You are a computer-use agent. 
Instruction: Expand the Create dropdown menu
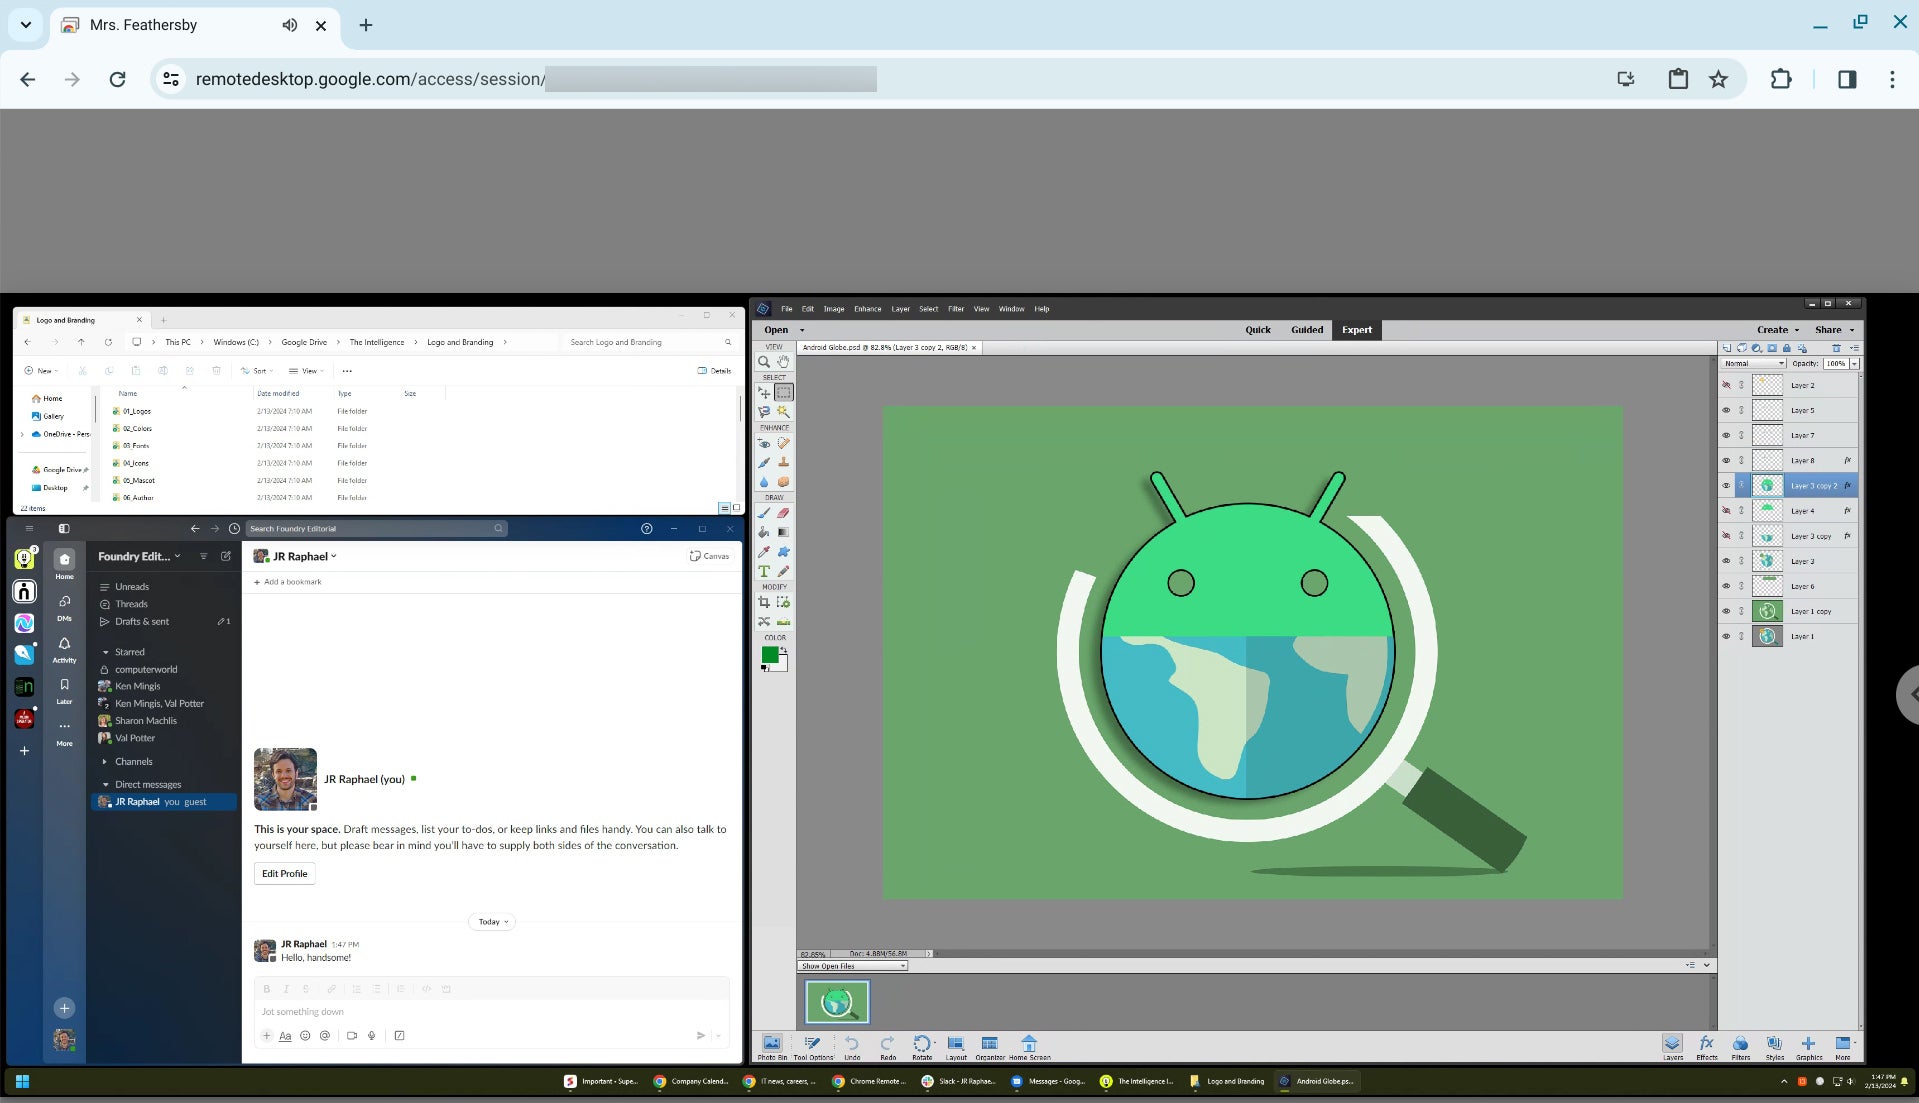pyautogui.click(x=1778, y=330)
